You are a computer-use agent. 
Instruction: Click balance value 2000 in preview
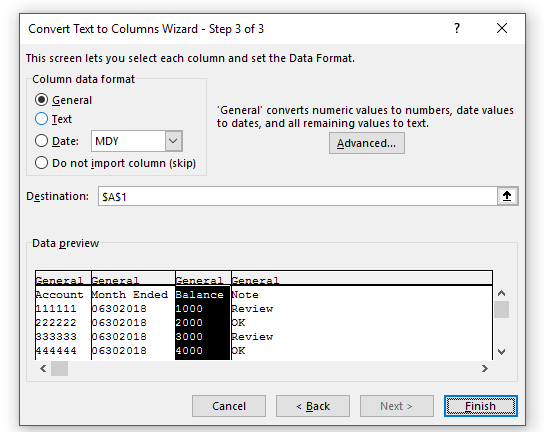pyautogui.click(x=189, y=322)
